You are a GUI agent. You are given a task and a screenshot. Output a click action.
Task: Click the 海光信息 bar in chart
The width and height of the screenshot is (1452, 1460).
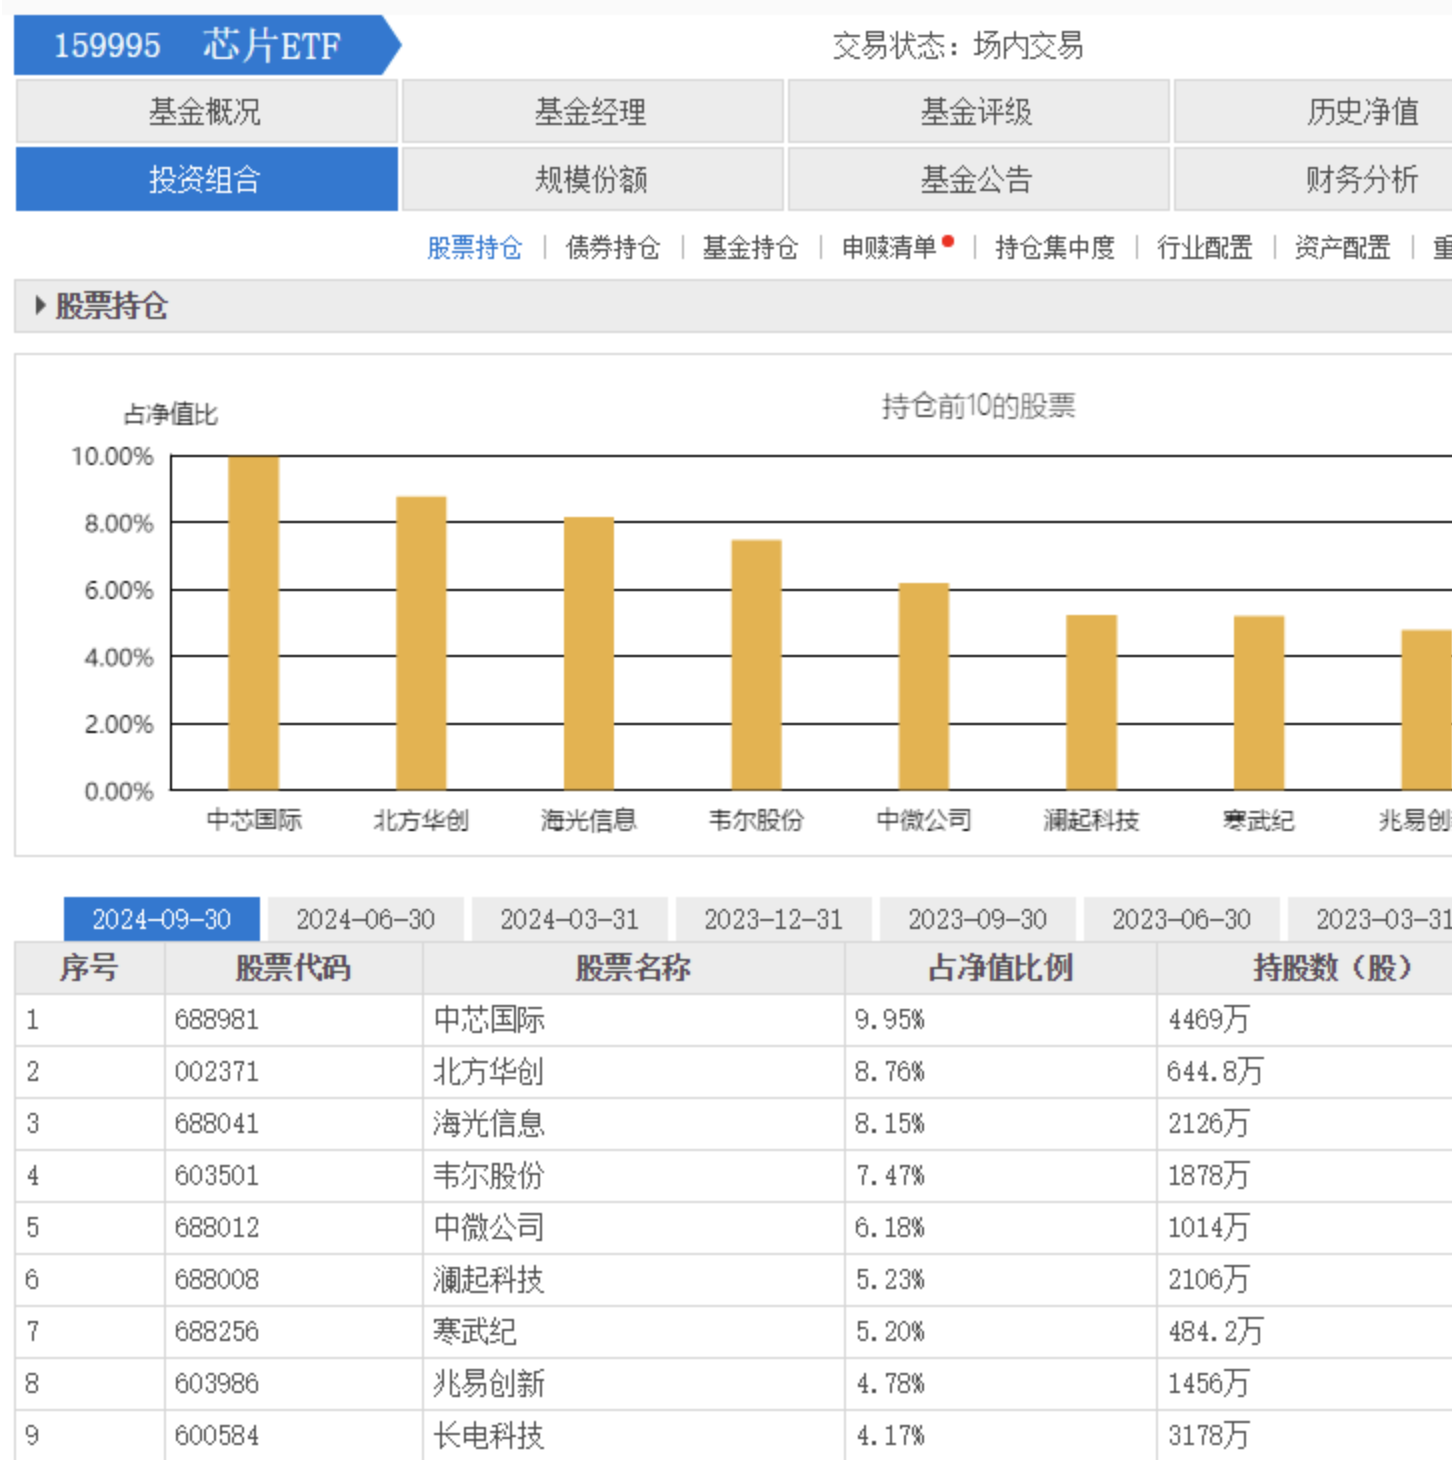[589, 653]
